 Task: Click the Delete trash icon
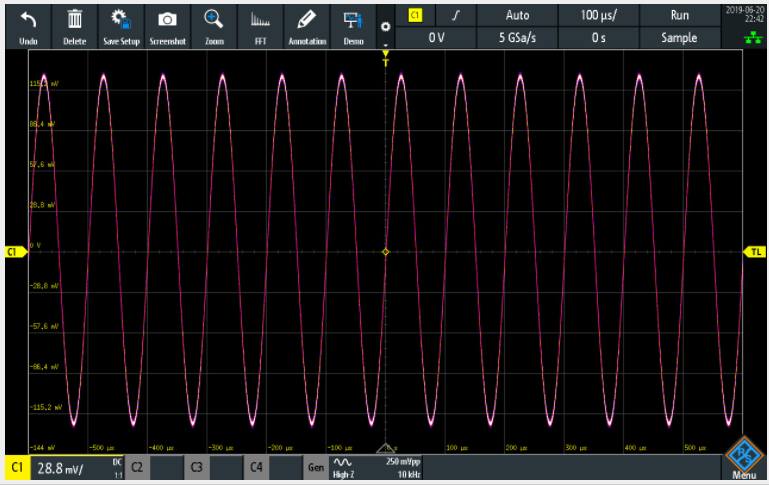click(75, 27)
